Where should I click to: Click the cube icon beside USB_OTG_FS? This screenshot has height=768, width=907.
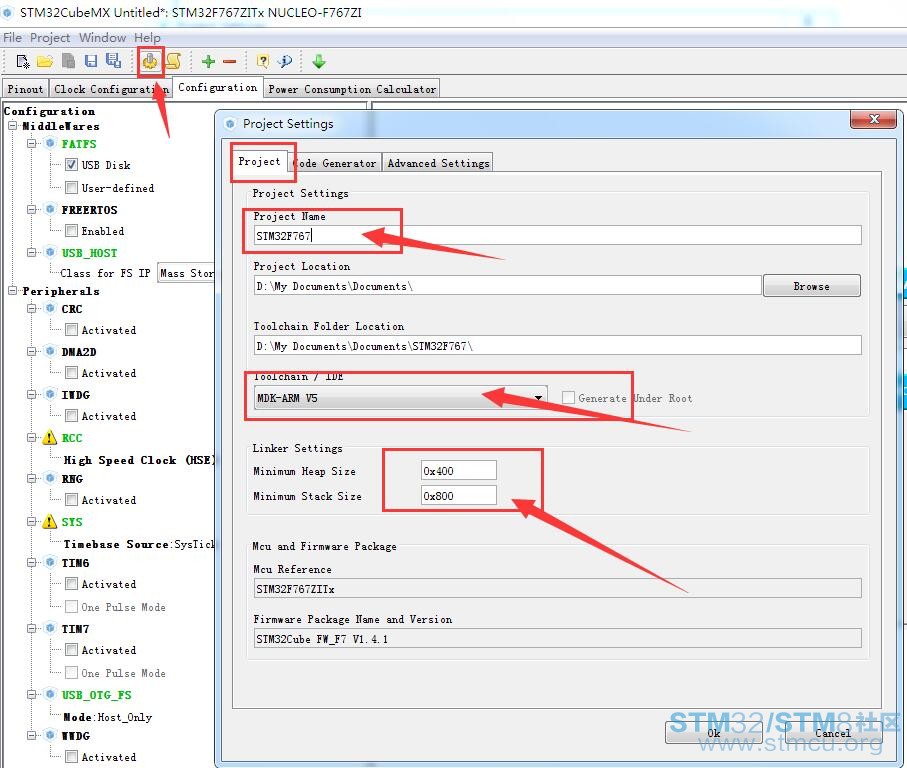50,694
